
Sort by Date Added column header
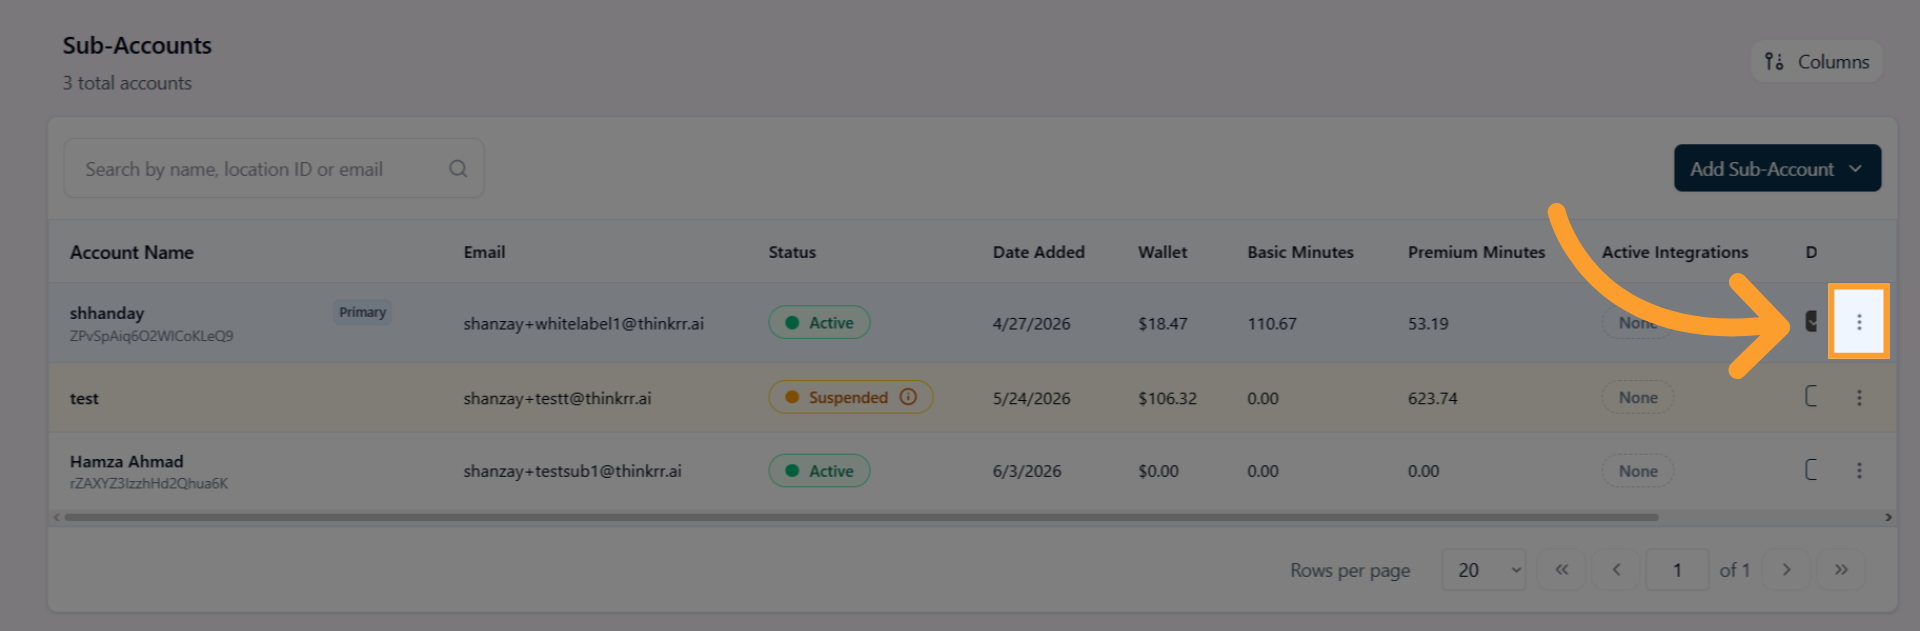[x=1038, y=253]
